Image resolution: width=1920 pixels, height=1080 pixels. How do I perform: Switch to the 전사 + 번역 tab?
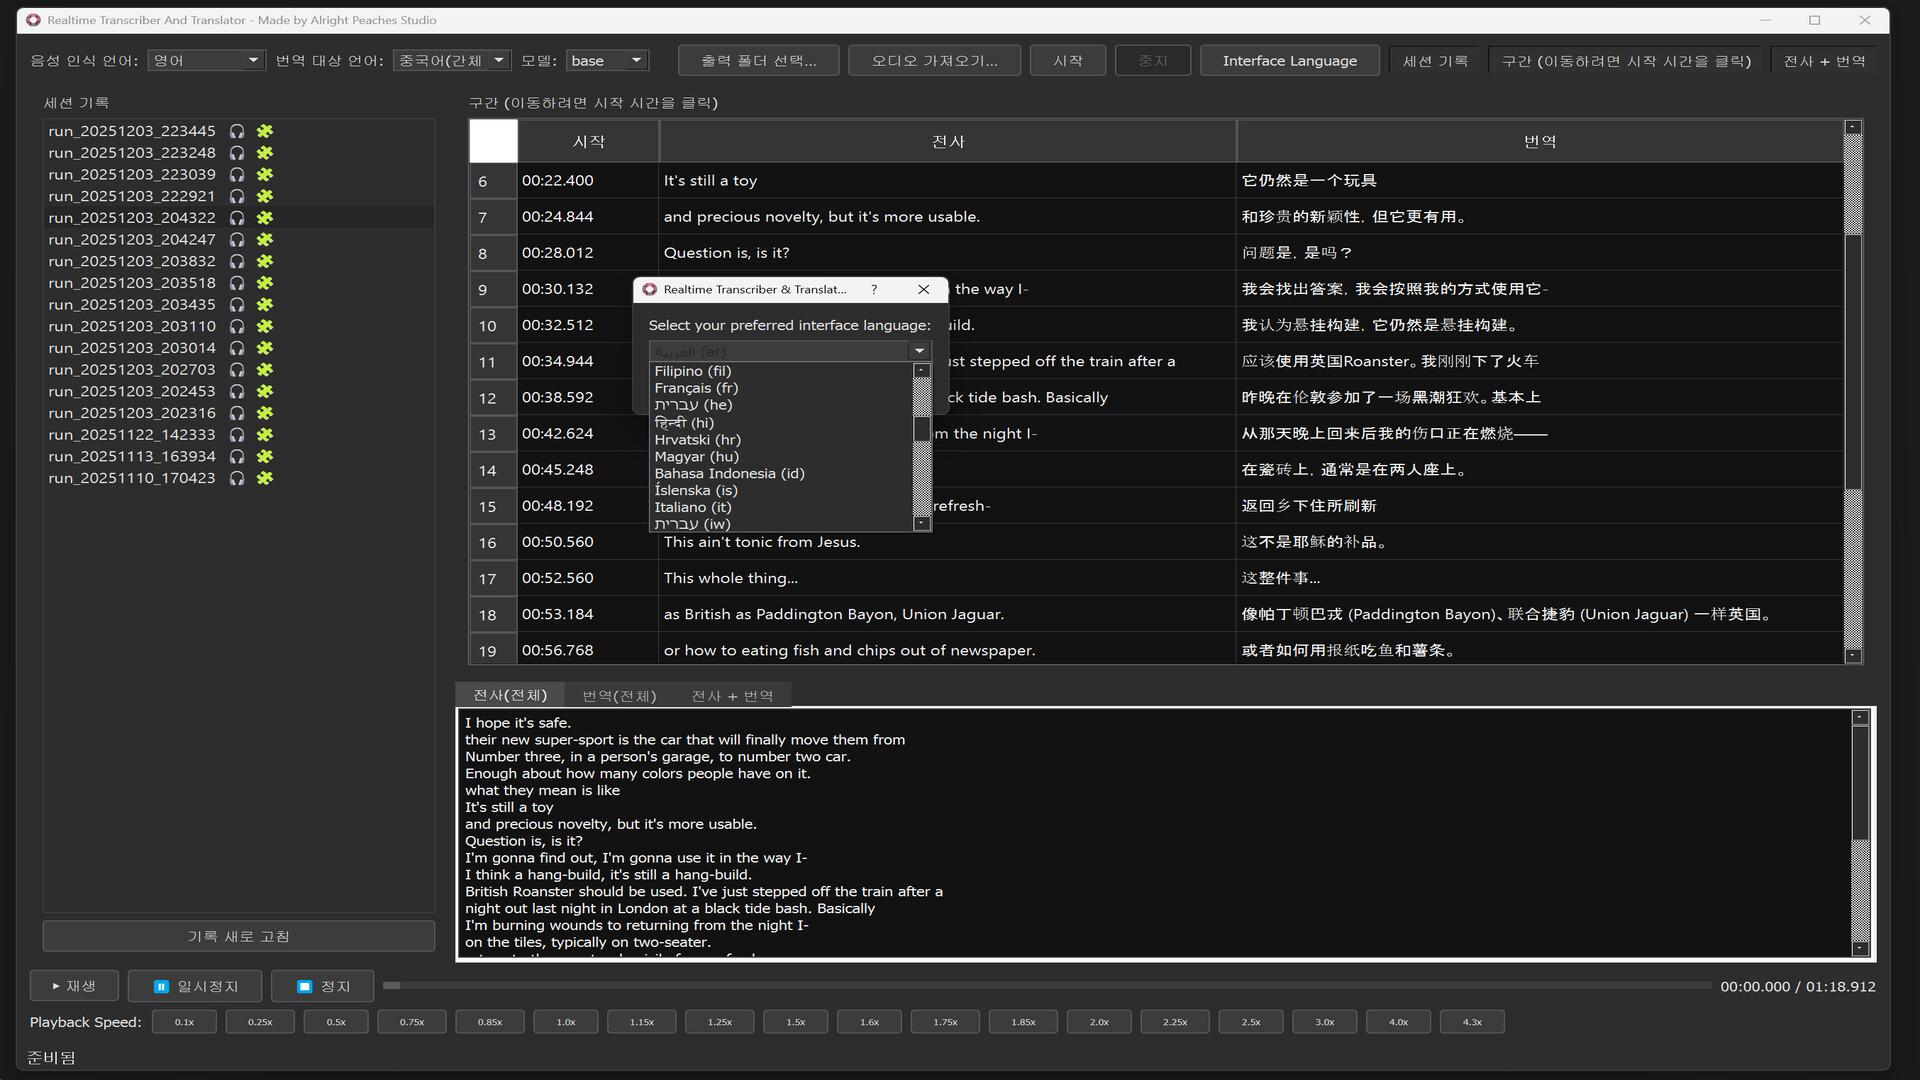click(x=731, y=694)
